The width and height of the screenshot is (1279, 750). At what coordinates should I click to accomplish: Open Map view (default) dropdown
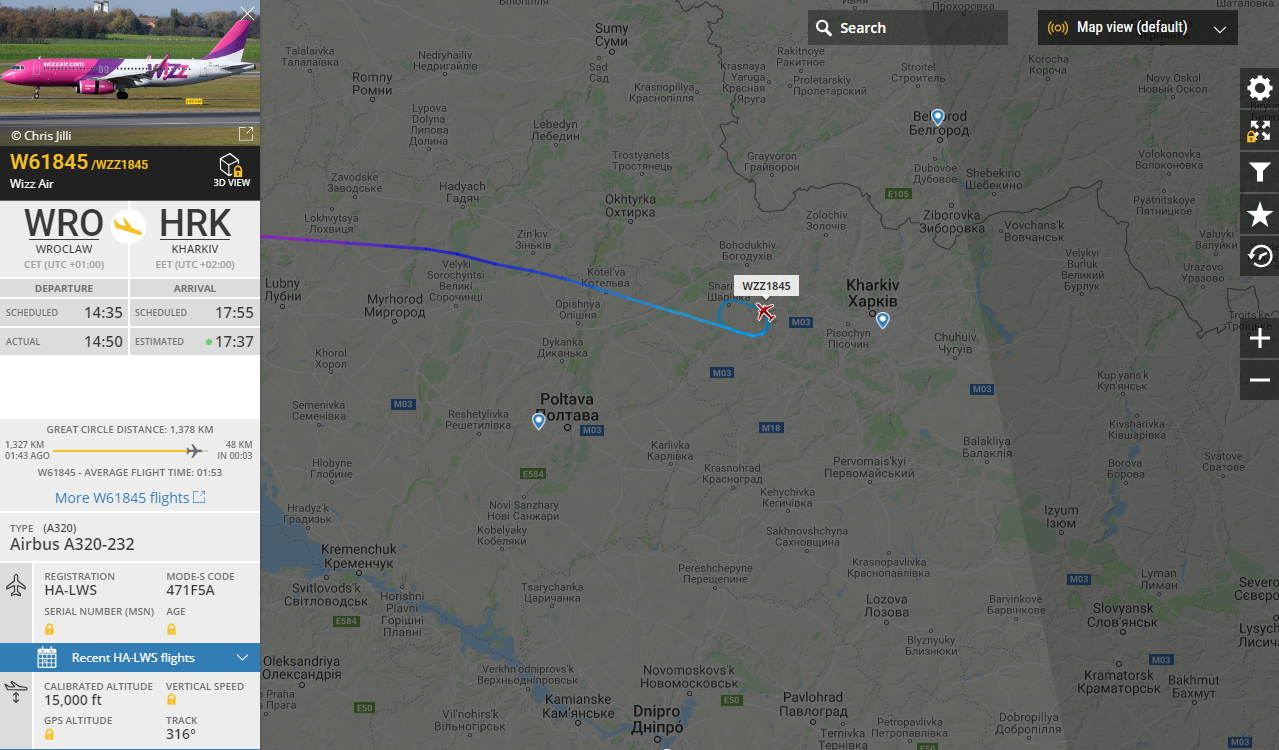coord(1138,28)
